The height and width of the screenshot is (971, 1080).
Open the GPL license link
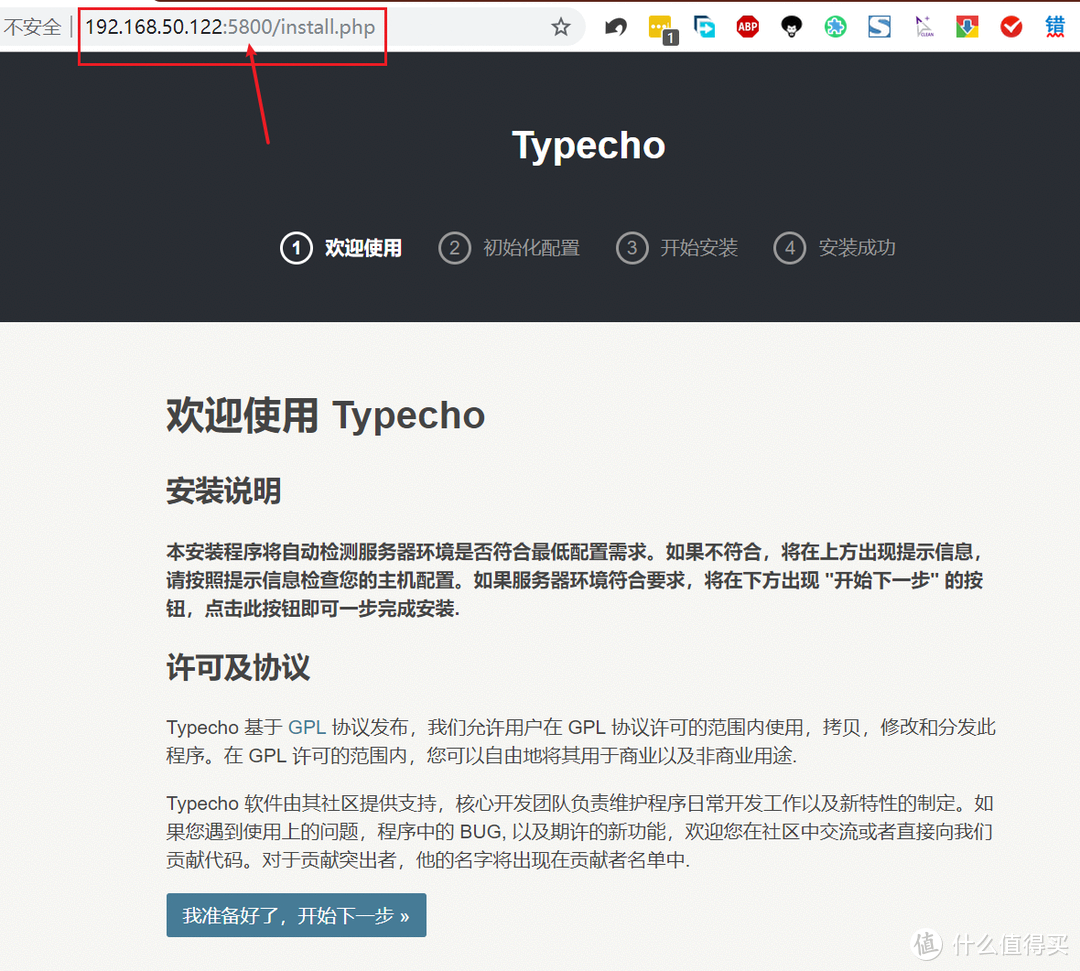click(x=307, y=727)
